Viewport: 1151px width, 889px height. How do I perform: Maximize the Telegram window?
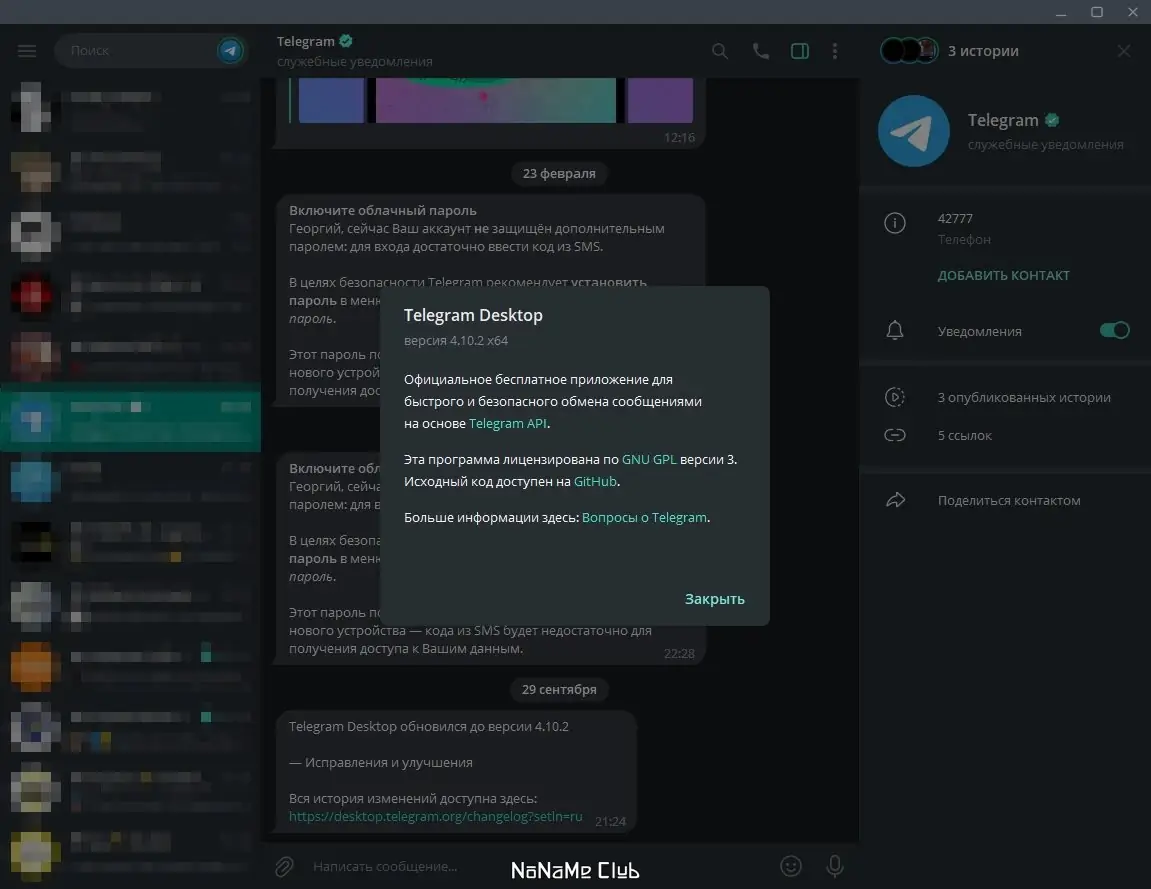1097,12
